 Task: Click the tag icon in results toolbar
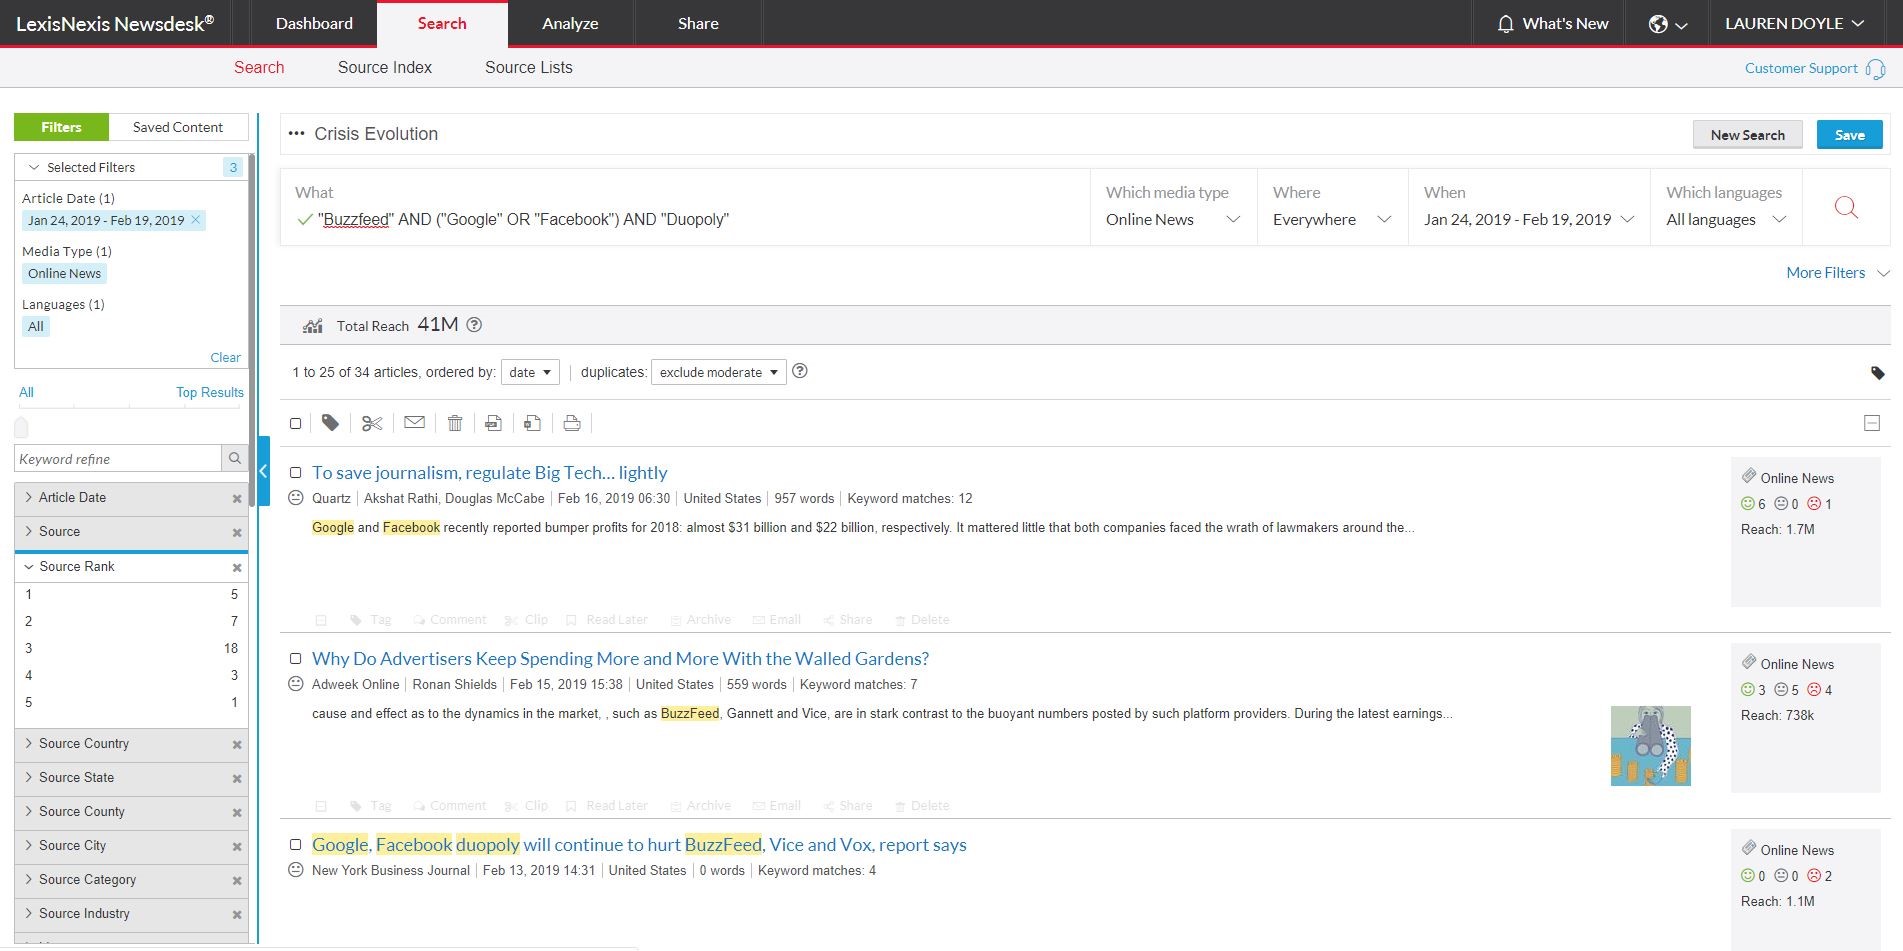[330, 423]
